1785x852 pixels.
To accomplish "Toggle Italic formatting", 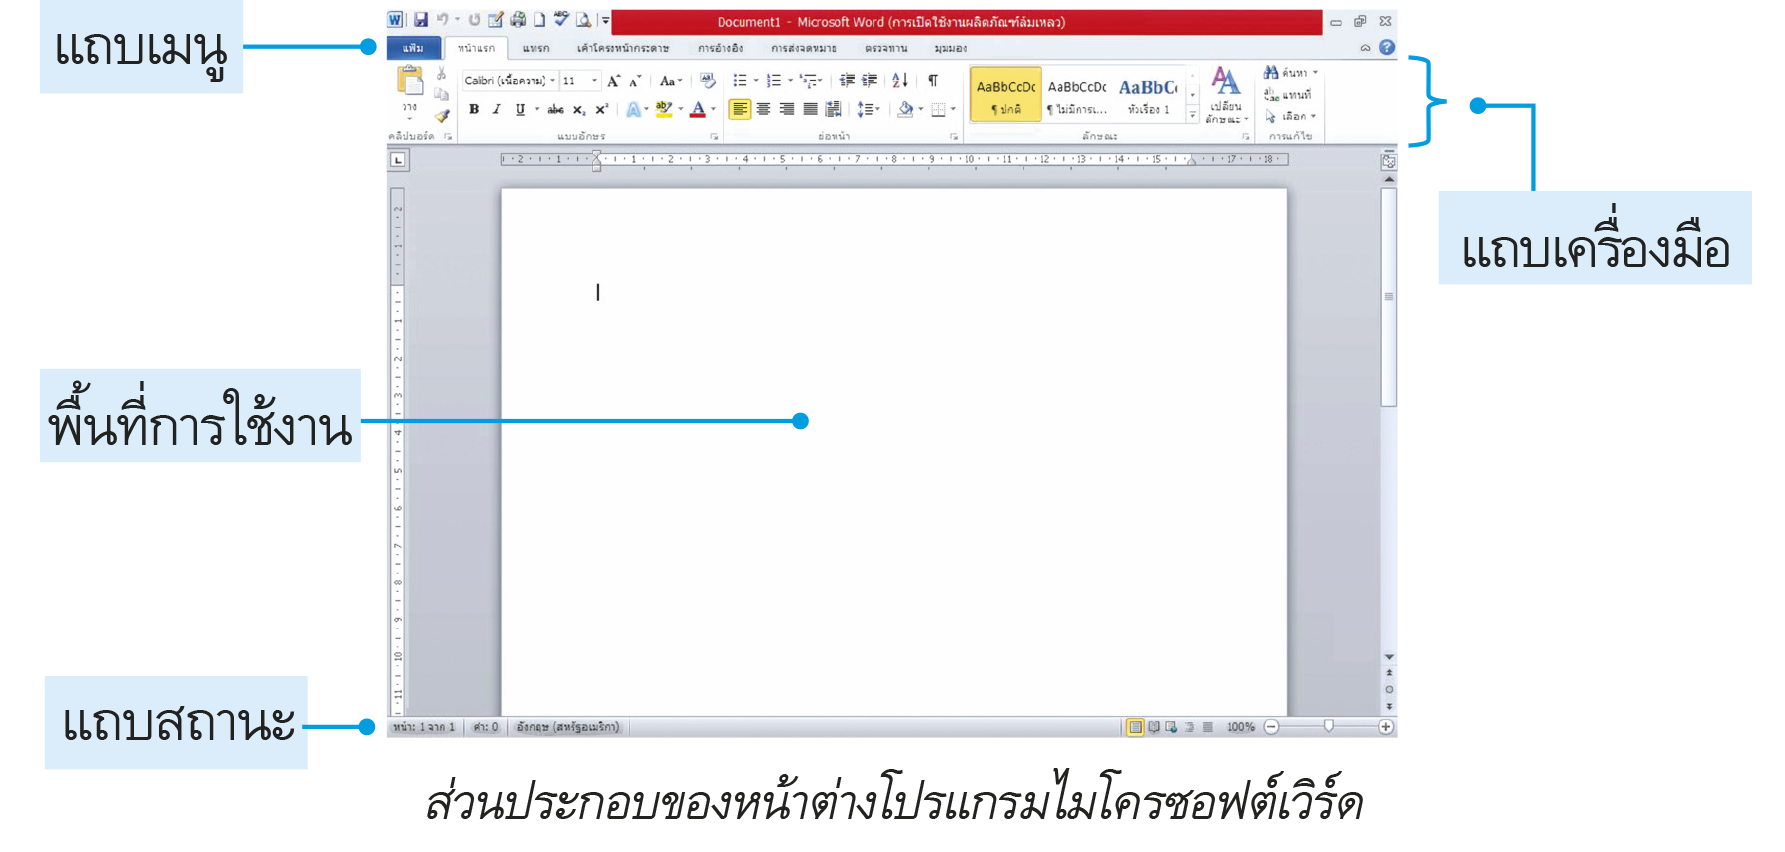I will pos(496,110).
